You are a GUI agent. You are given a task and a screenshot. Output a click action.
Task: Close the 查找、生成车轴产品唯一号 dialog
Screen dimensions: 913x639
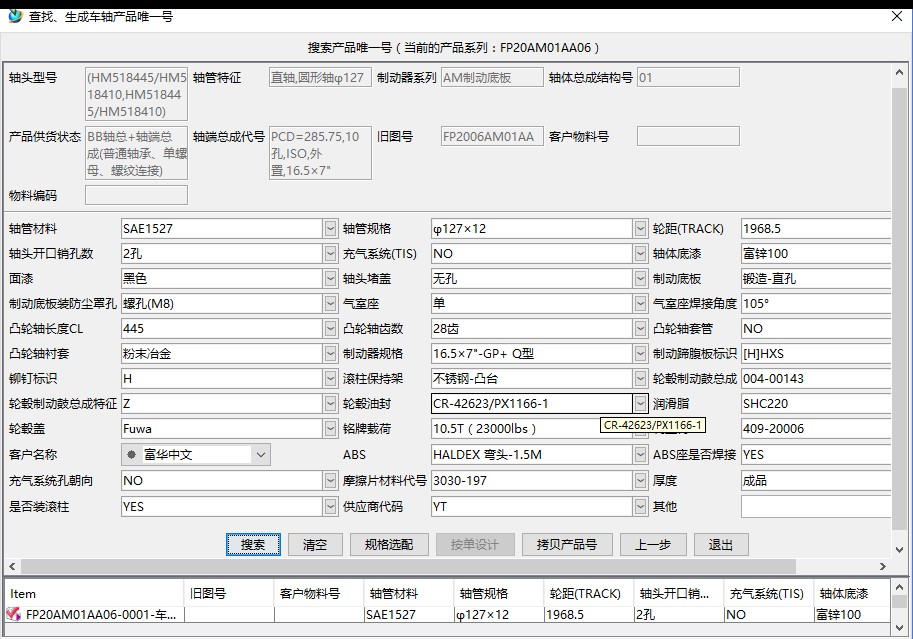895,16
